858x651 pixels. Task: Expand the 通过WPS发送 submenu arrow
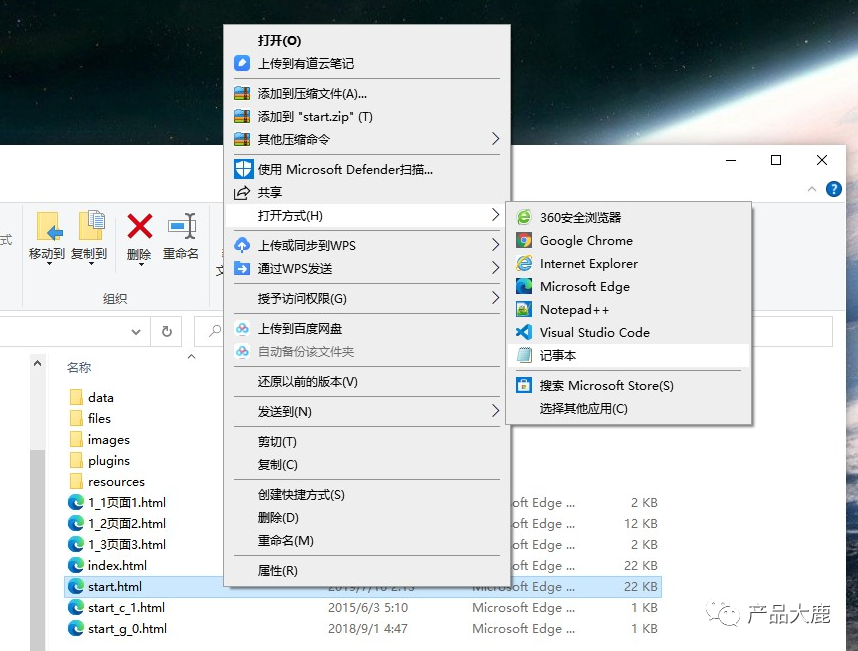(495, 268)
